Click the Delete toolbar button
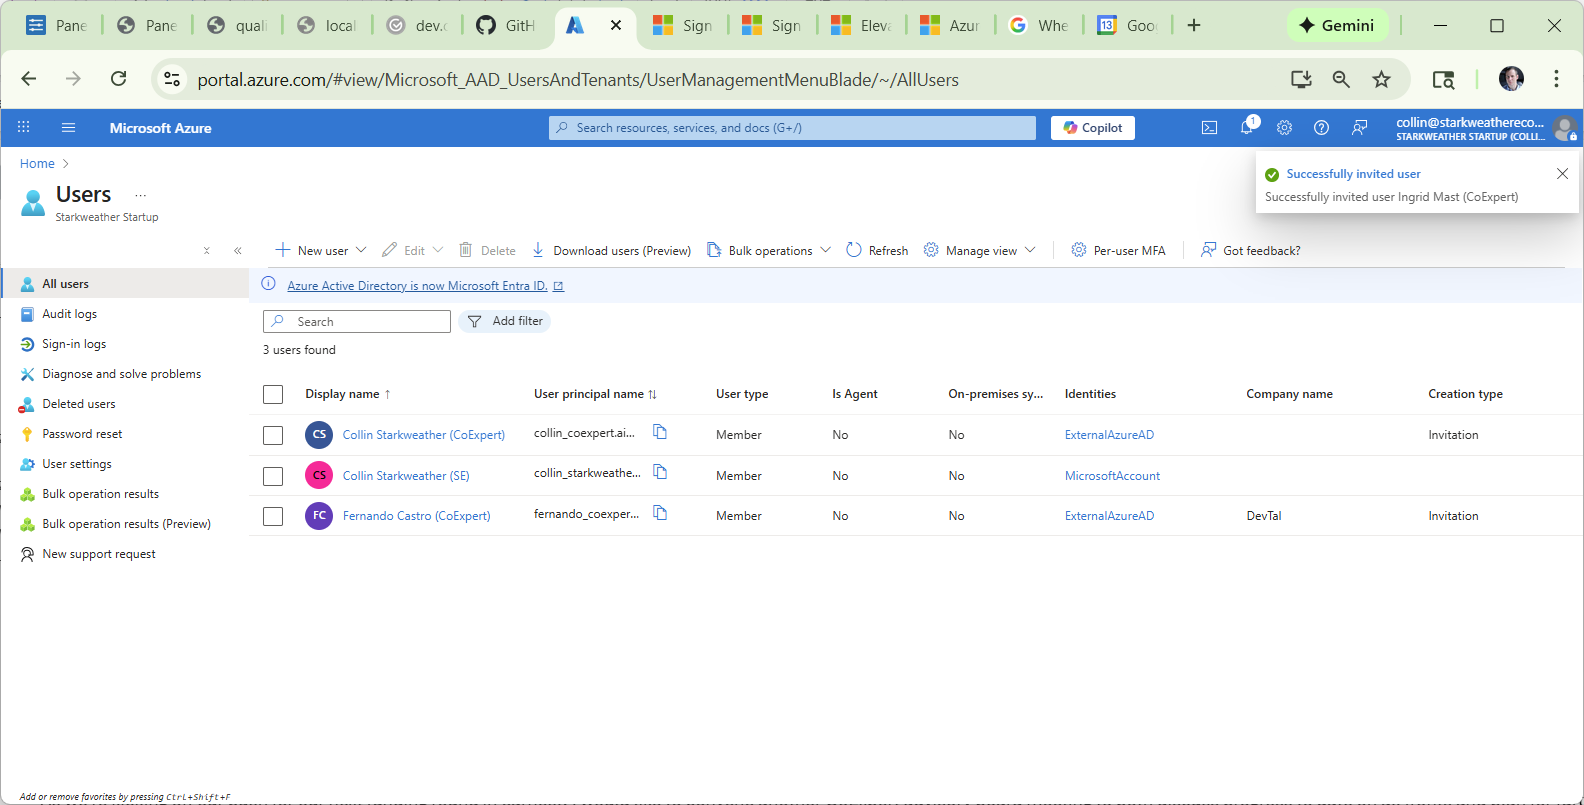 (487, 250)
